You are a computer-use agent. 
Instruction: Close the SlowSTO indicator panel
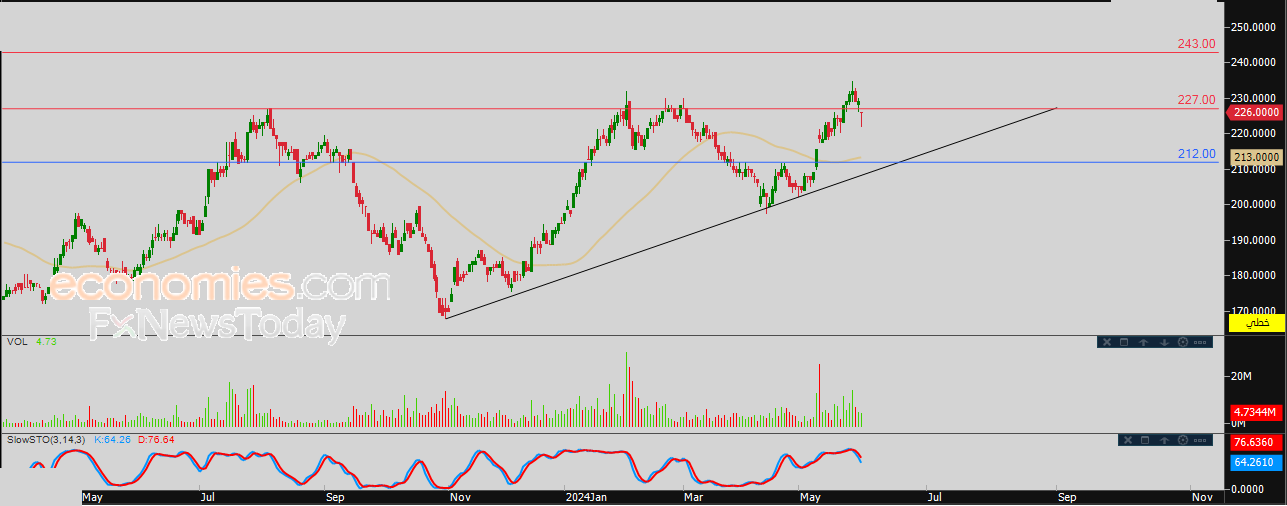click(x=1126, y=440)
